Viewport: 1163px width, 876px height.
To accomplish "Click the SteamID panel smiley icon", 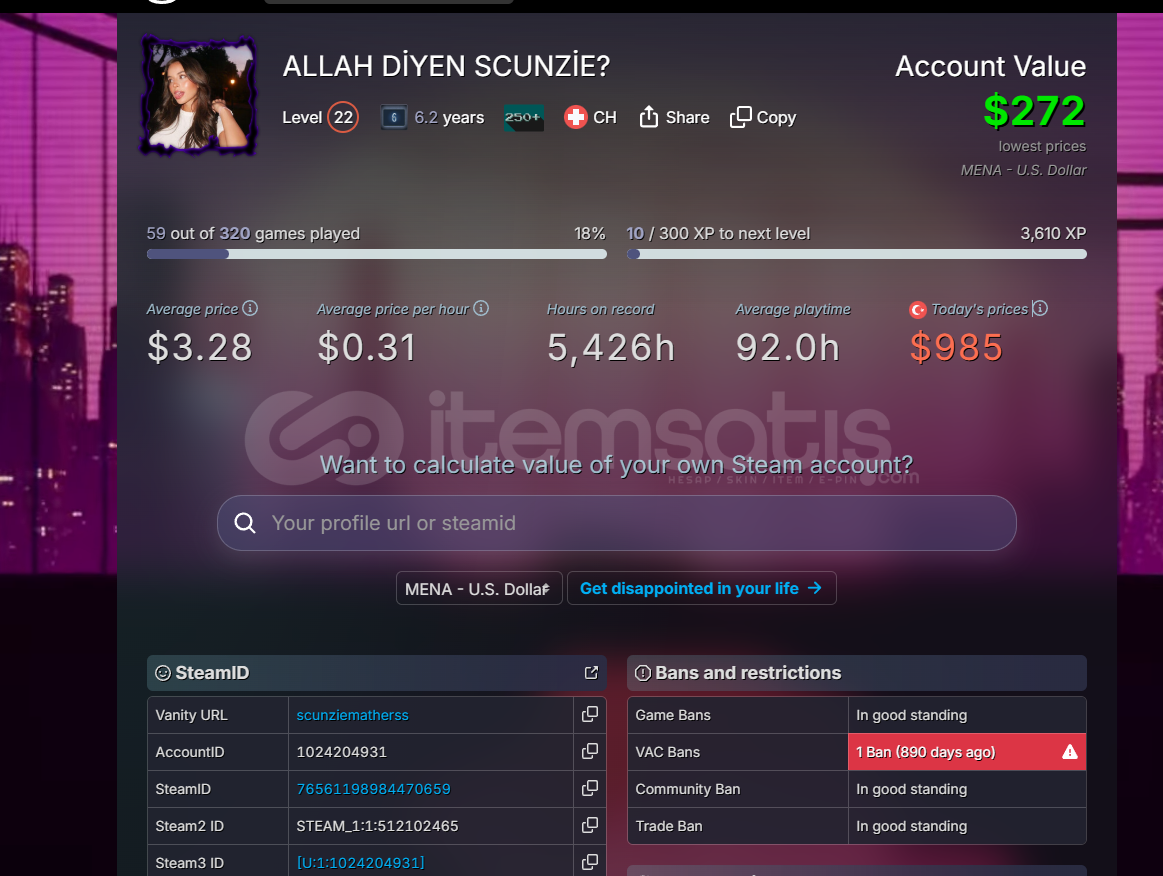I will coord(162,673).
